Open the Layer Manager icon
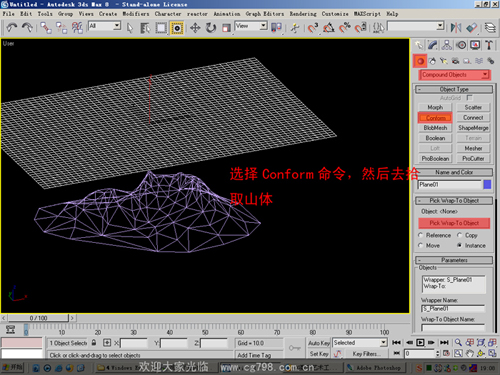The width and height of the screenshot is (500, 375). pyautogui.click(x=490, y=27)
